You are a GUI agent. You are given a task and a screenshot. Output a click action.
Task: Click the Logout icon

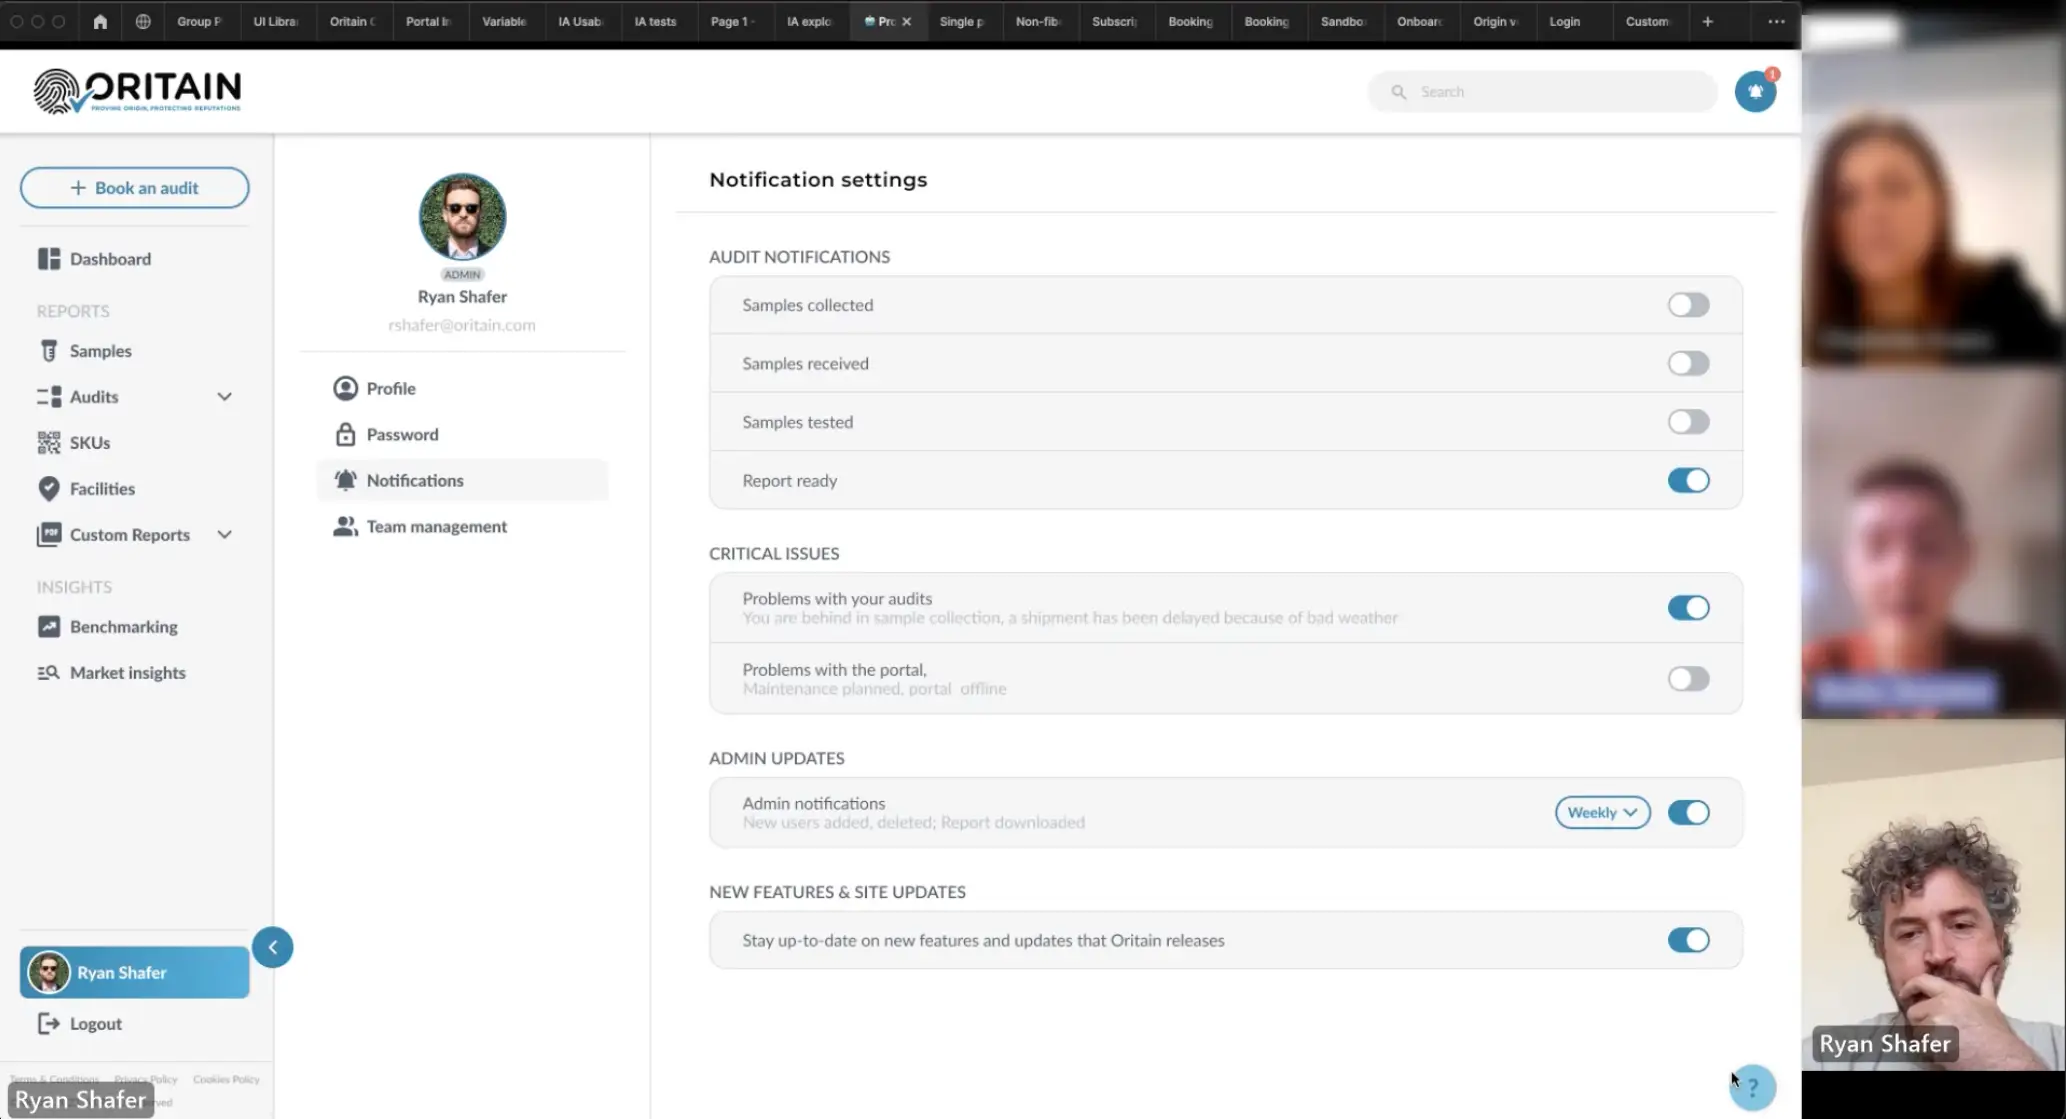[48, 1023]
